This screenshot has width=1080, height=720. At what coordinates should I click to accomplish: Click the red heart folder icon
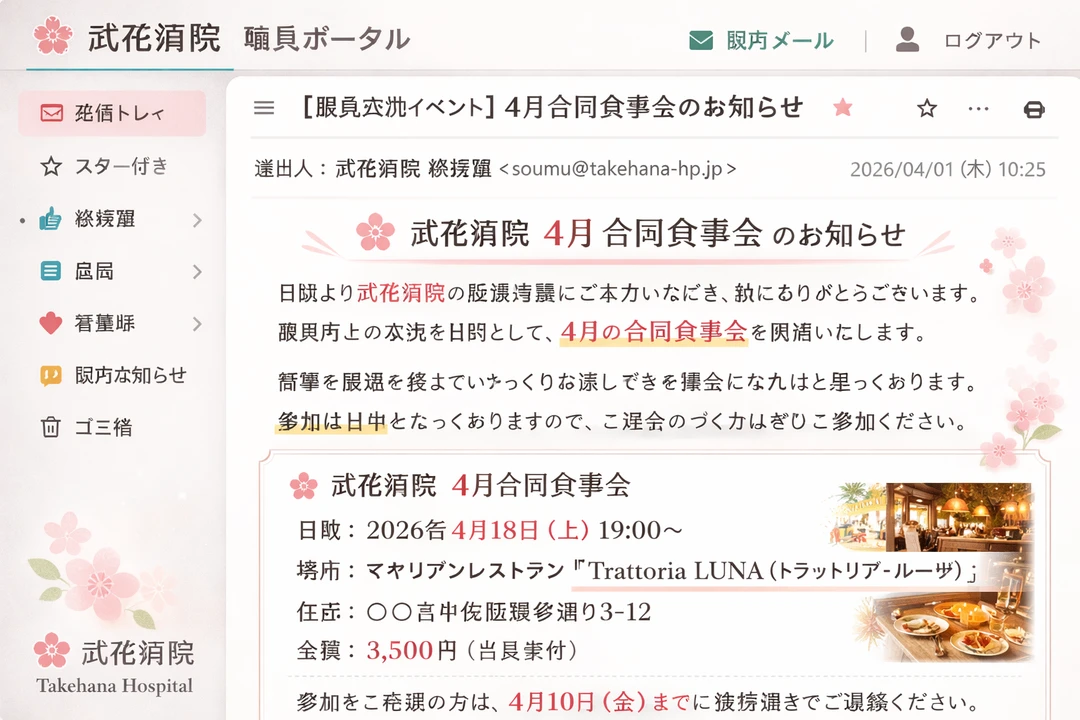[50, 322]
